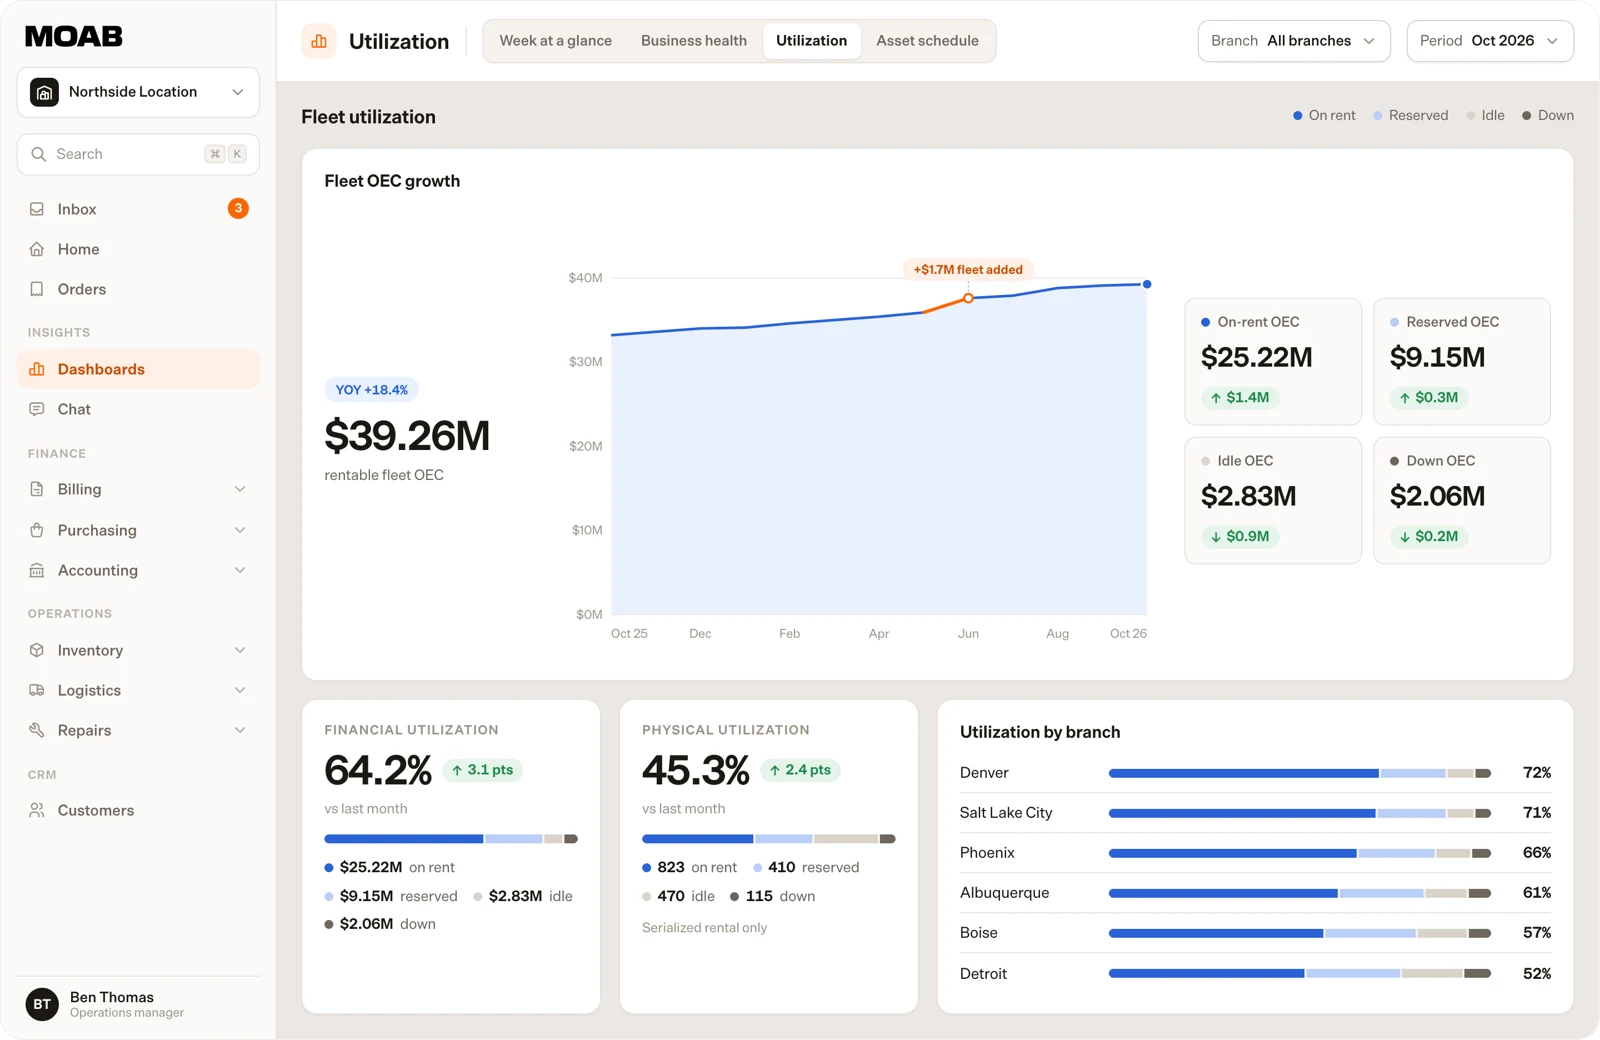Click the Inventory box icon
The width and height of the screenshot is (1600, 1040).
37,650
